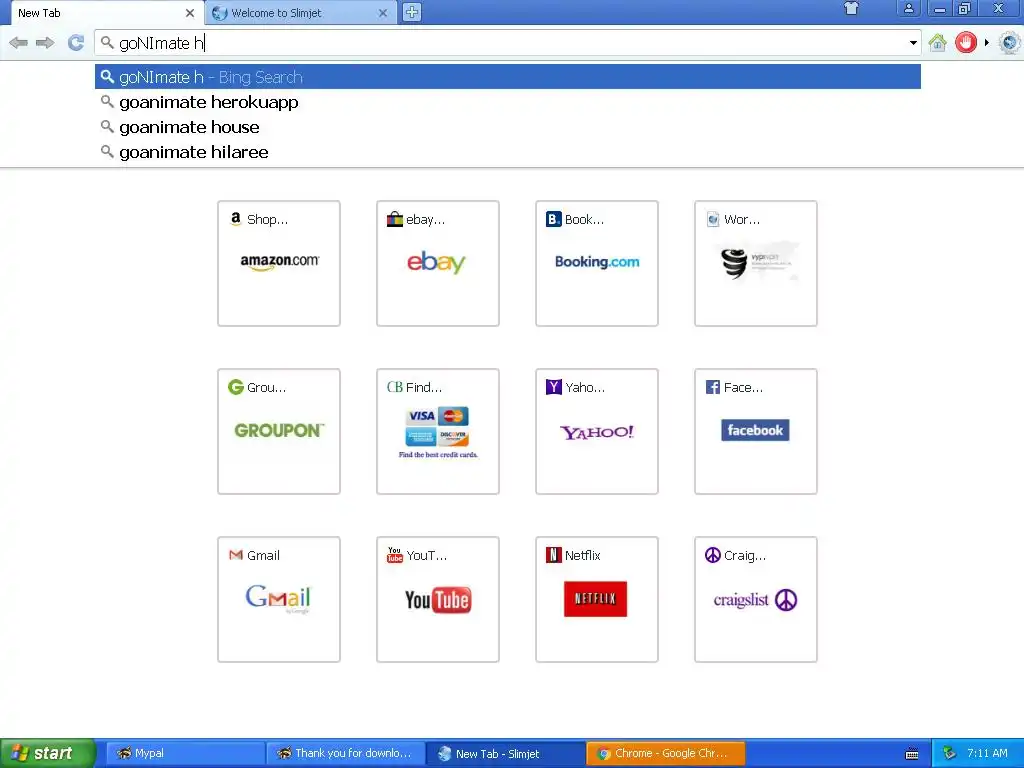Open the YouTube speed dial tile

(x=438, y=600)
